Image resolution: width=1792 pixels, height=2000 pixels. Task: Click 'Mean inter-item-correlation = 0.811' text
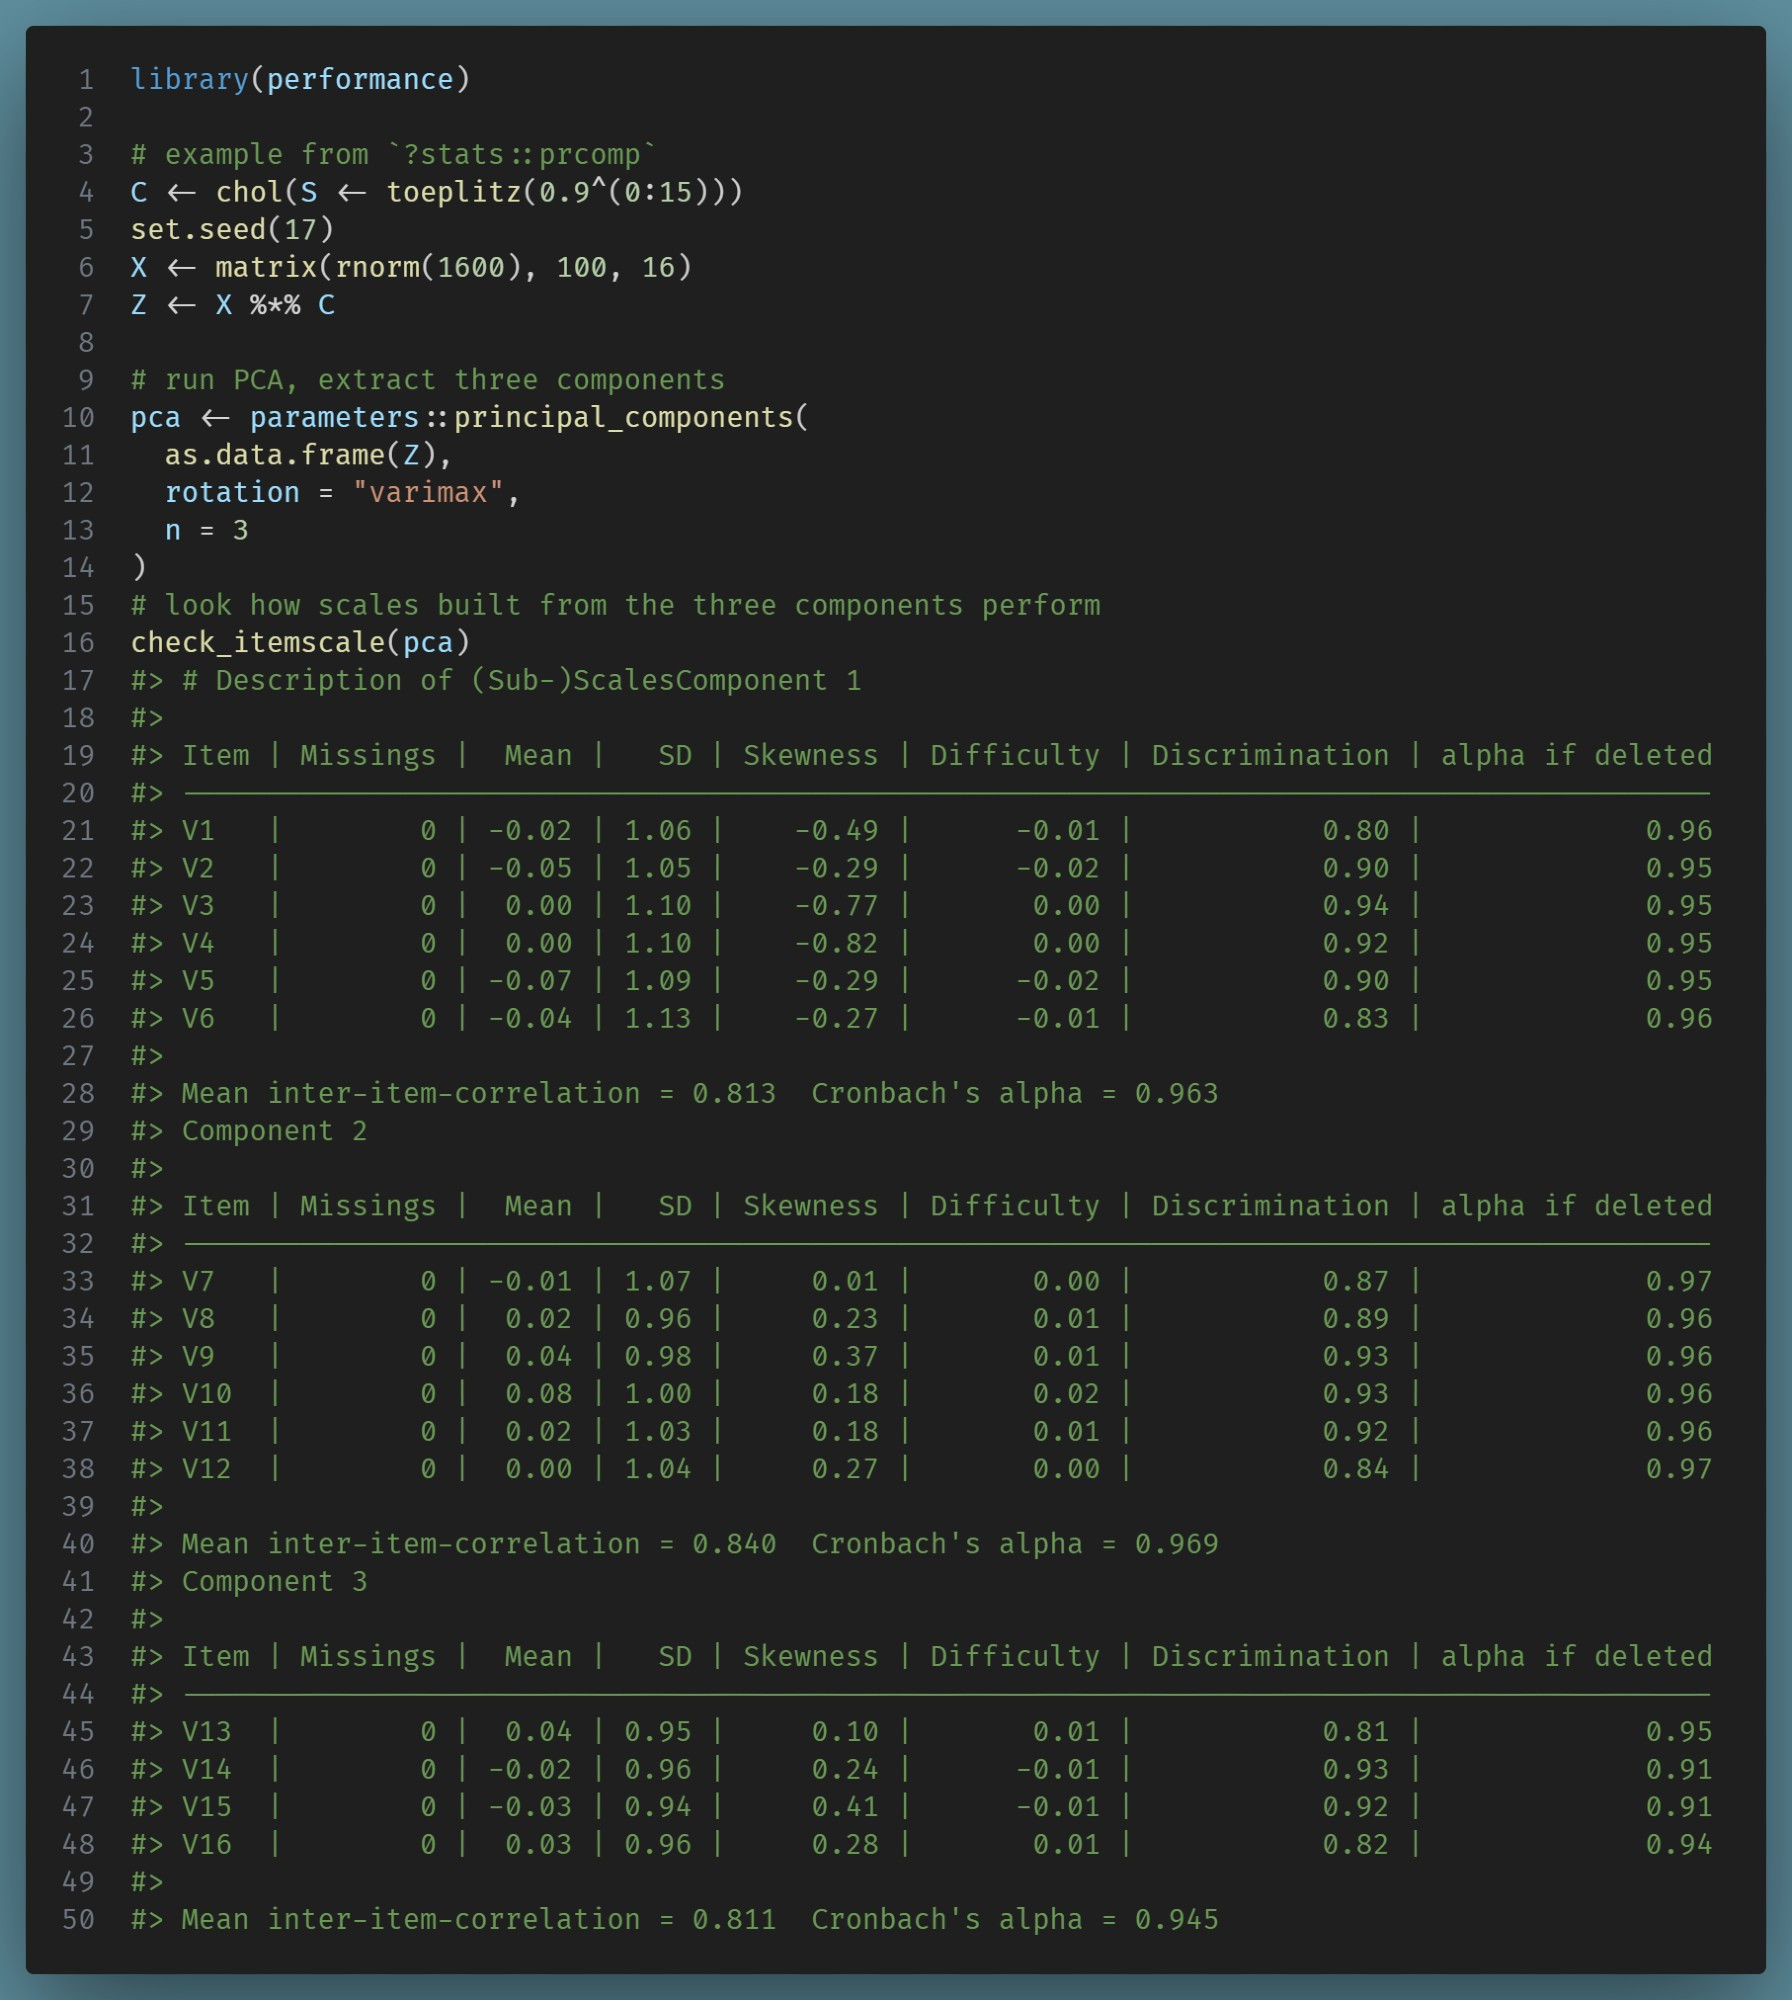click(x=479, y=1919)
